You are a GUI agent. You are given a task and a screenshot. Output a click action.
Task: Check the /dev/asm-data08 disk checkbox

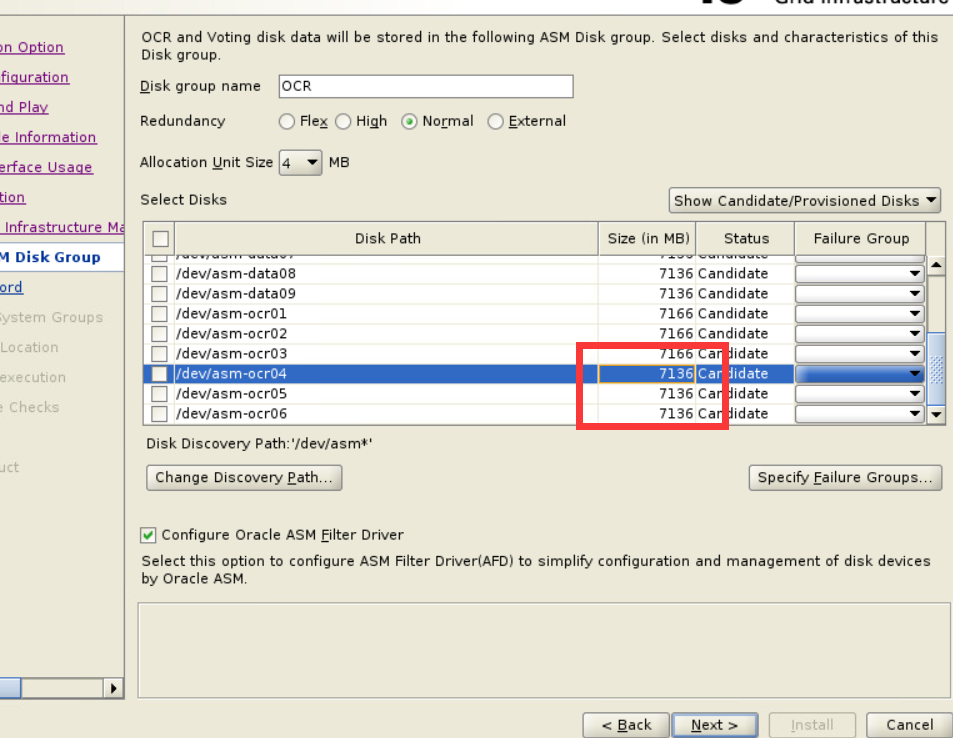(x=158, y=273)
